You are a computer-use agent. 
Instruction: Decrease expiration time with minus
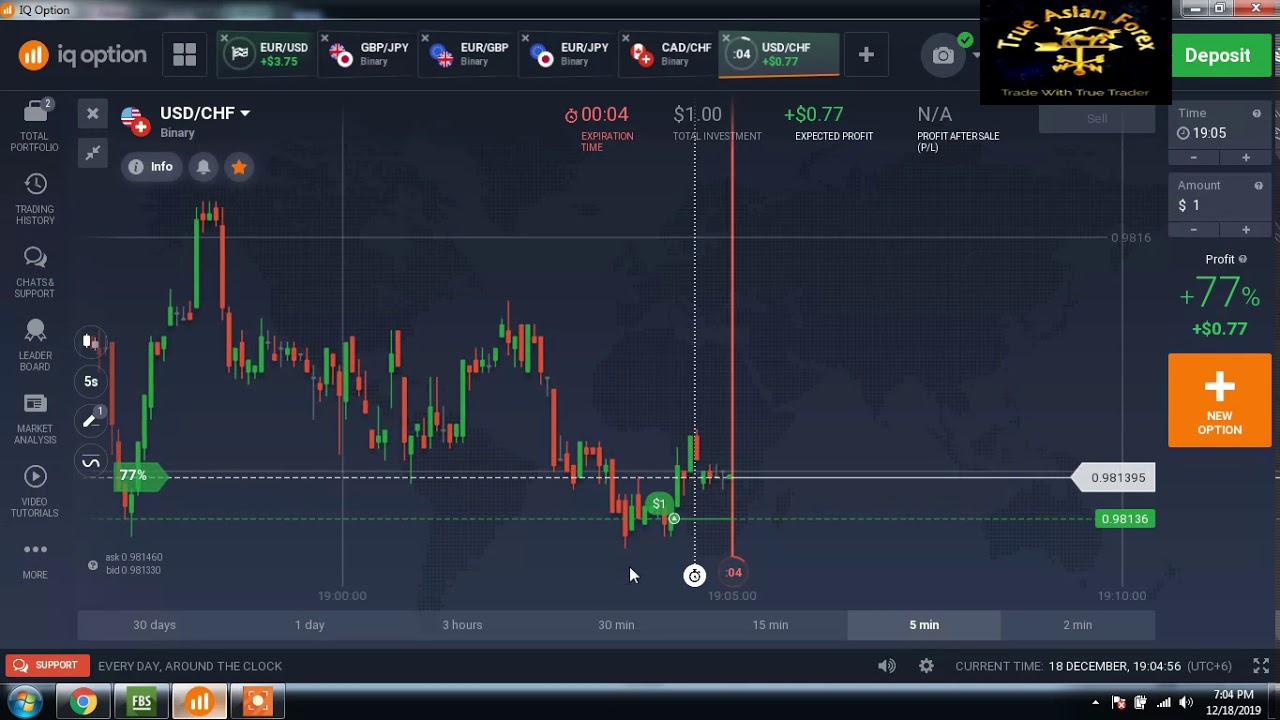click(x=1193, y=158)
